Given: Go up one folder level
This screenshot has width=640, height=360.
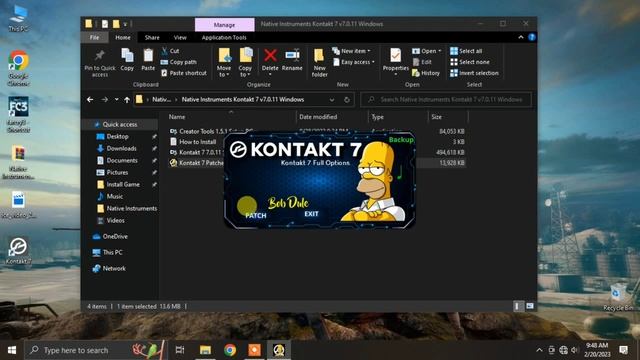Looking at the screenshot, I should click(x=127, y=100).
